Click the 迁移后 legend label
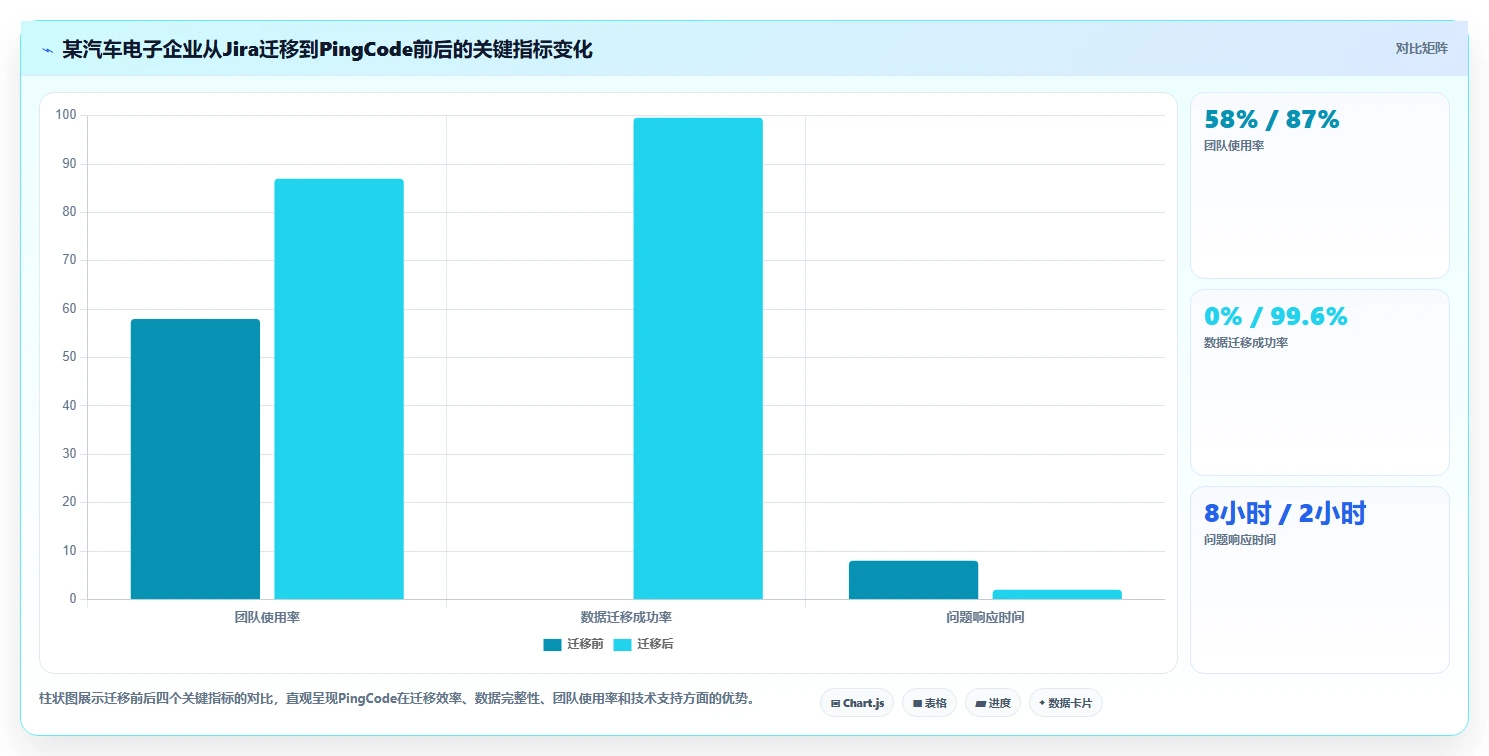Image resolution: width=1489 pixels, height=756 pixels. point(655,644)
